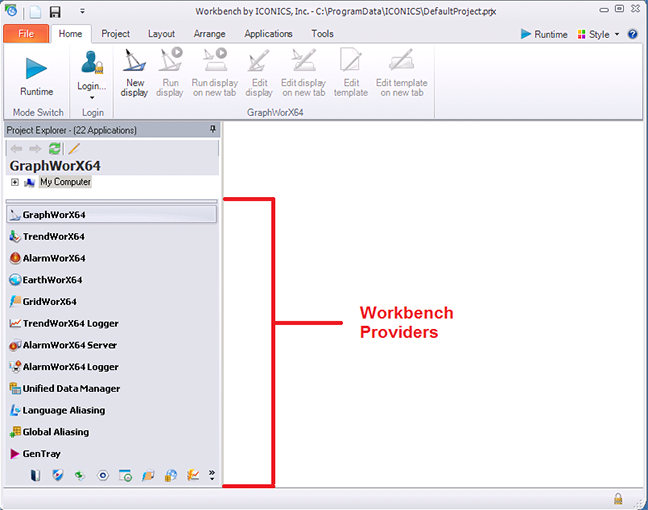Image resolution: width=648 pixels, height=510 pixels.
Task: Click the pencil edit icon in Project Explorer
Action: pos(73,148)
